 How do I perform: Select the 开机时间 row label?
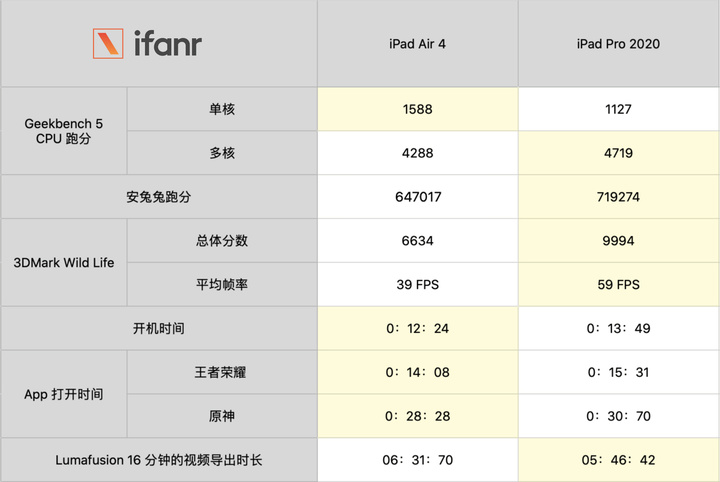159,328
